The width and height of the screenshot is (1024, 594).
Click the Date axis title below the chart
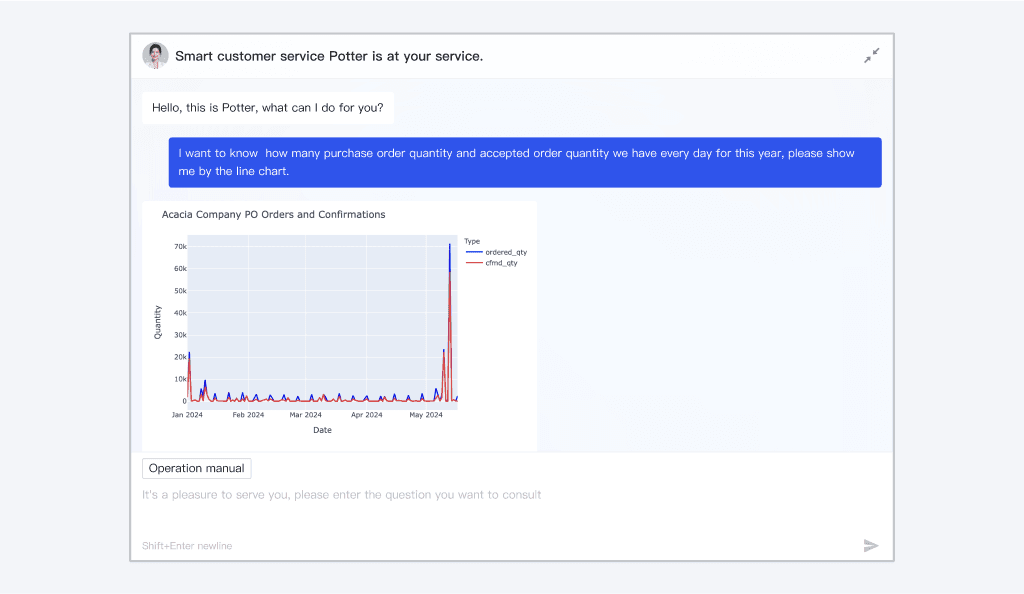point(322,430)
